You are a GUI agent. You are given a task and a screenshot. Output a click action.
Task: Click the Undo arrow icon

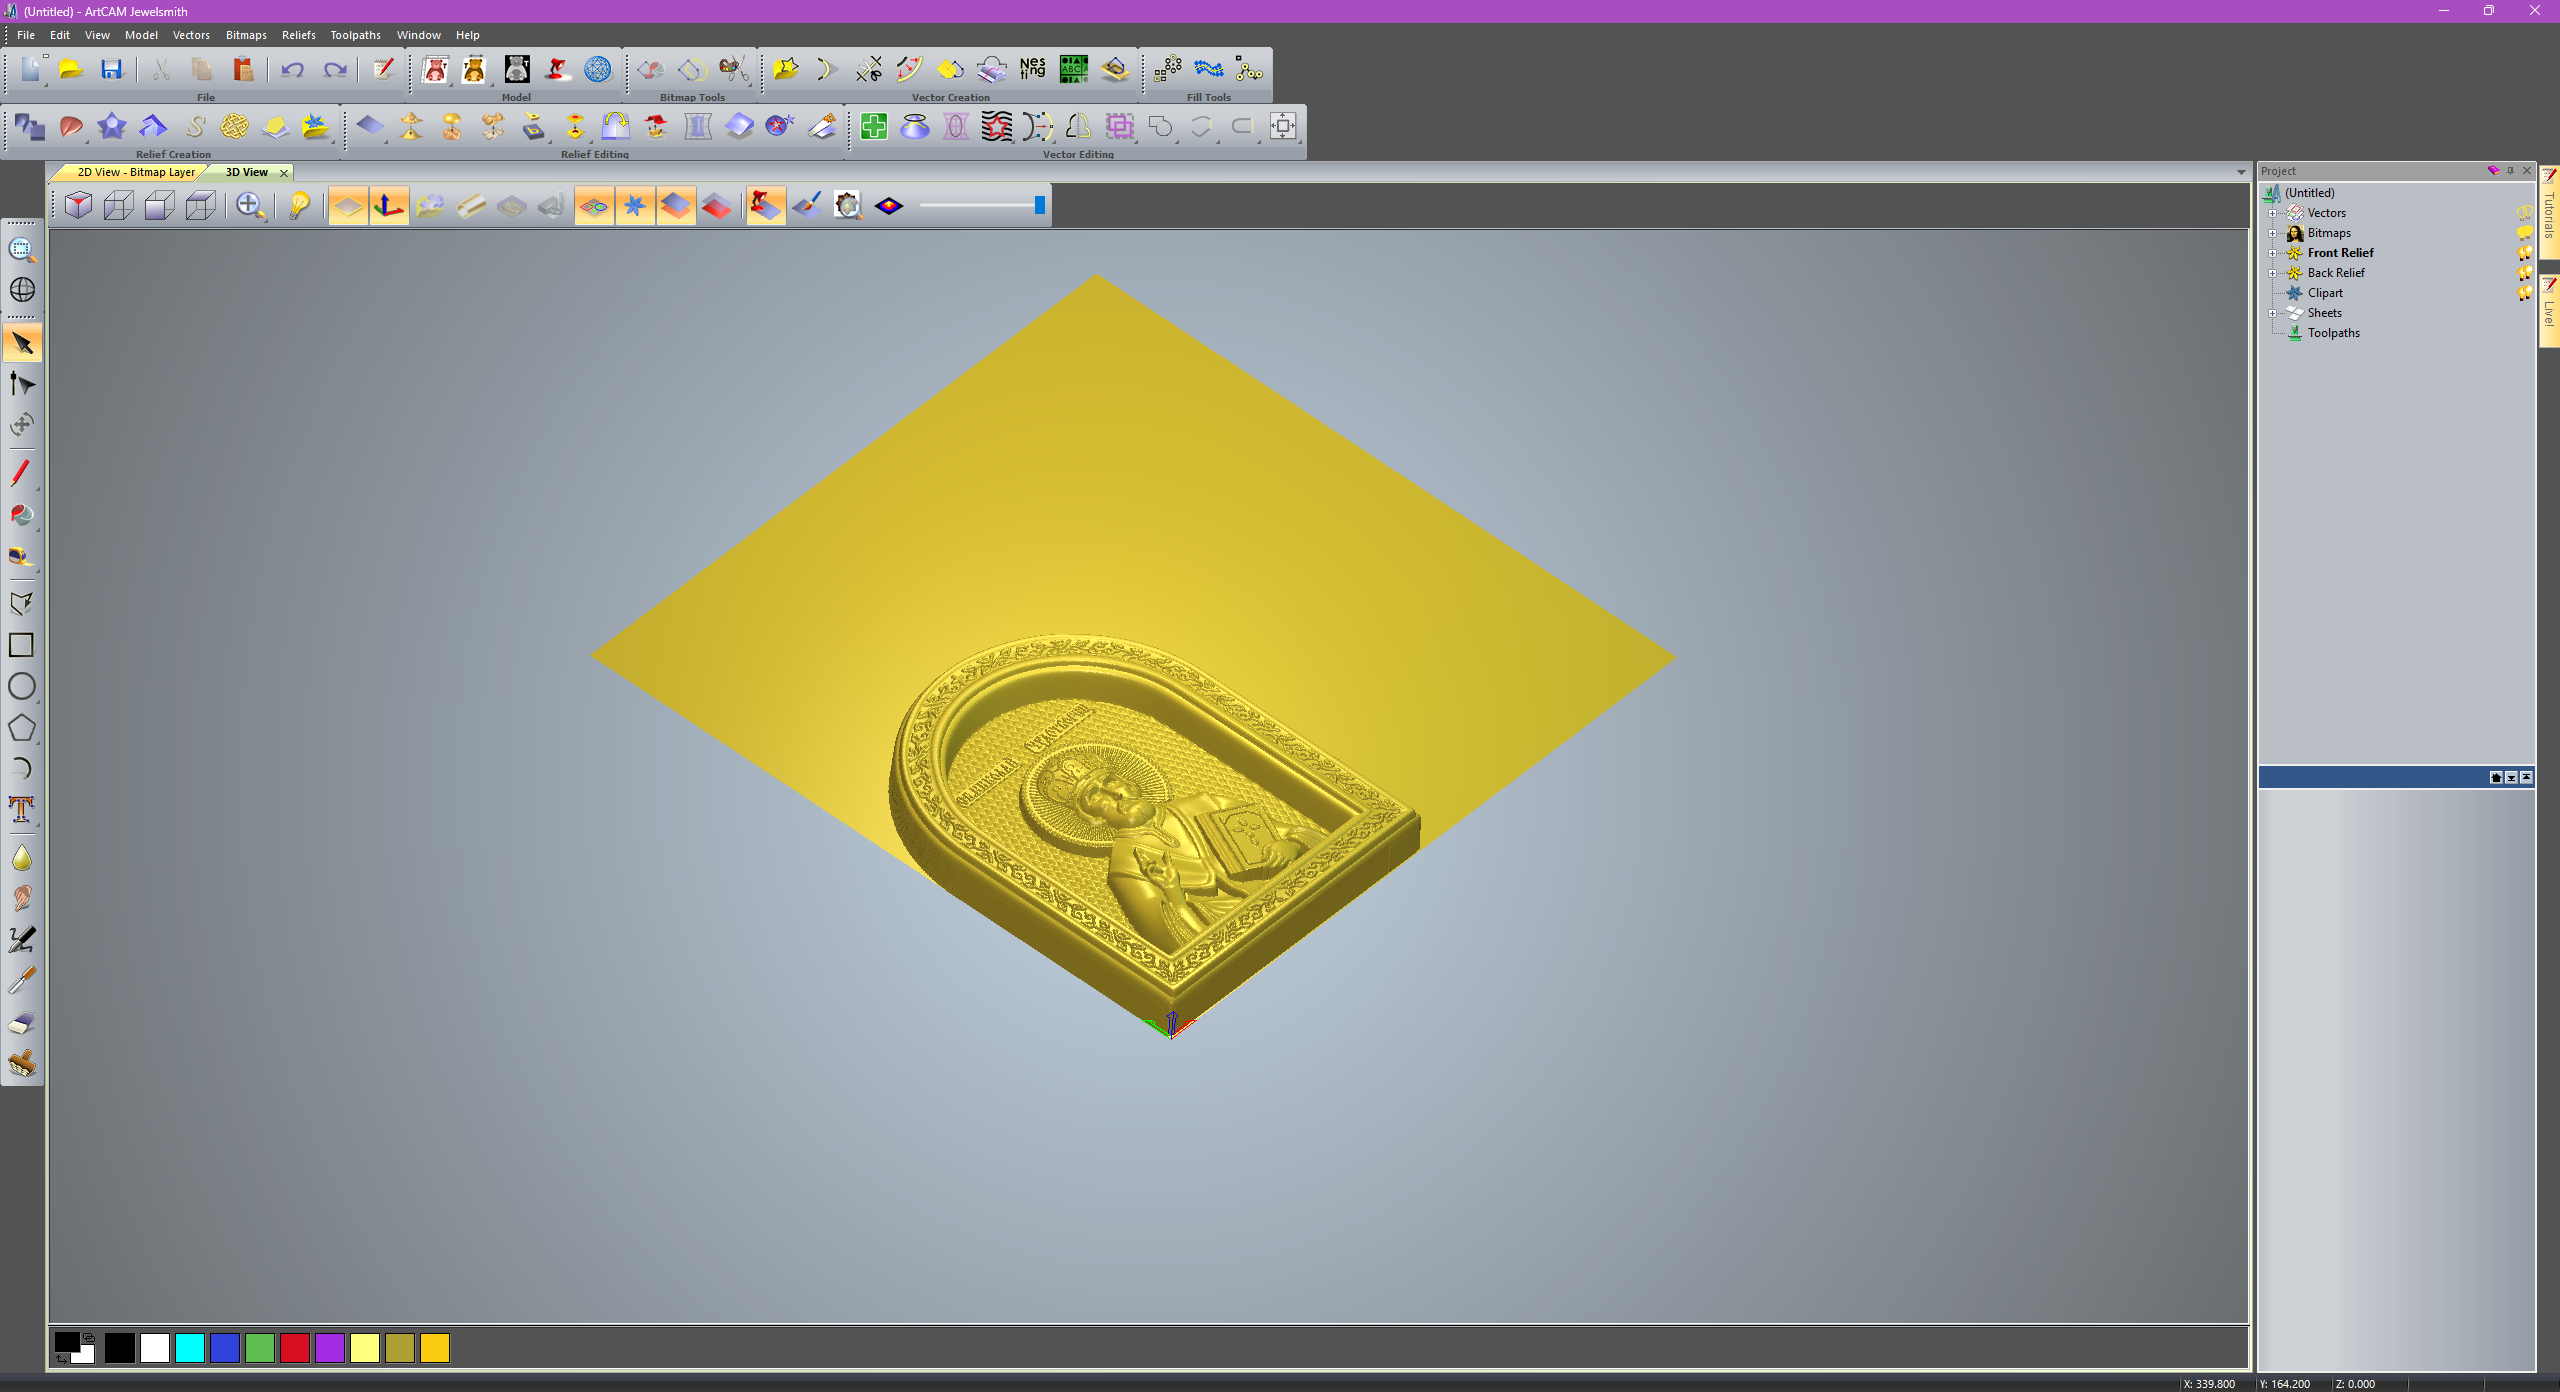pos(292,70)
